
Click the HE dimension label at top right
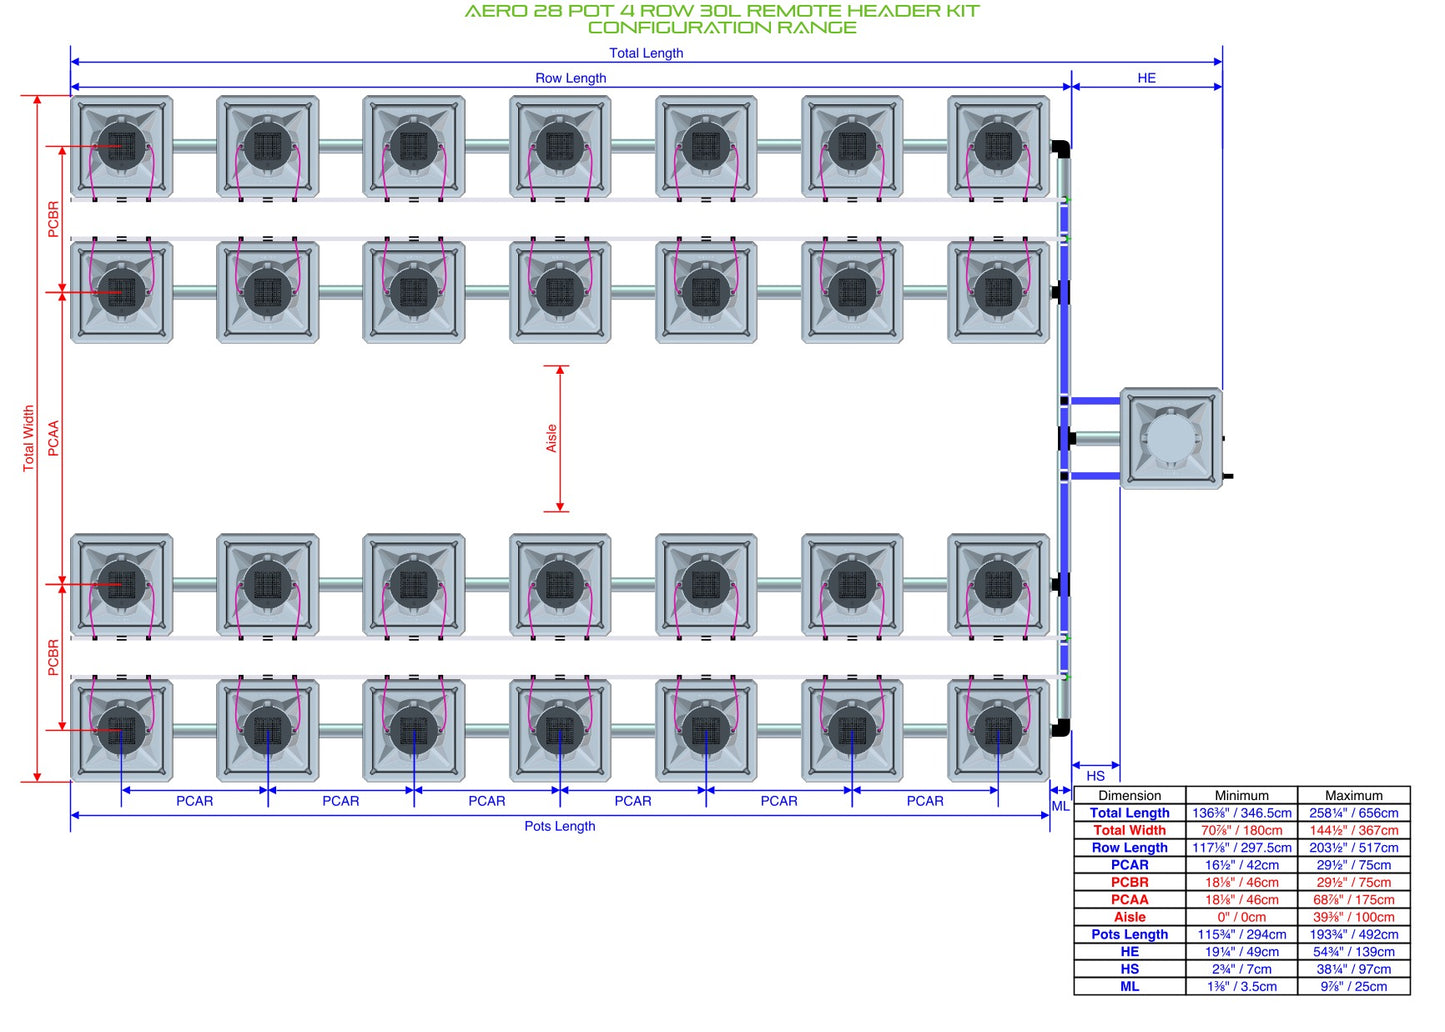click(x=1146, y=78)
